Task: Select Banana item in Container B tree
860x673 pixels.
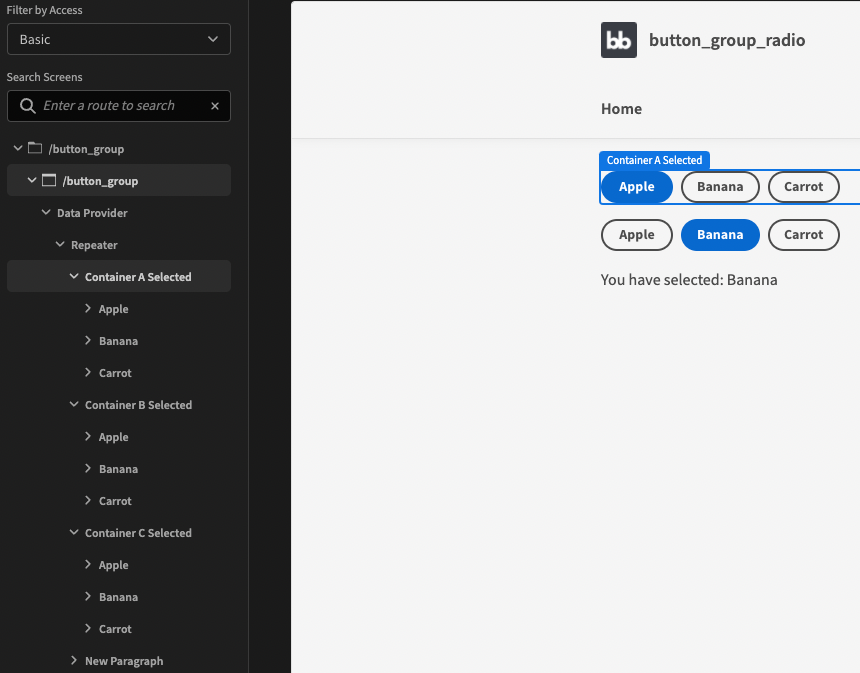Action: point(118,469)
